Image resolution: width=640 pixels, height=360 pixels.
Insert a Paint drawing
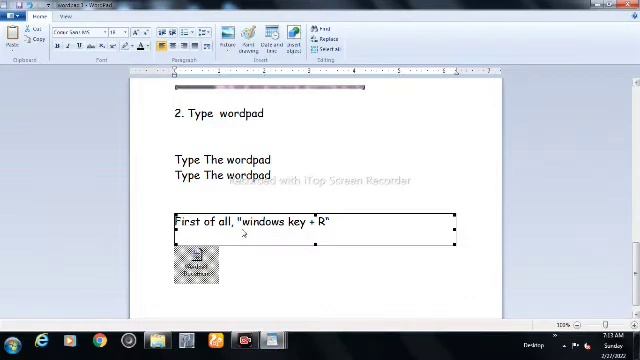point(249,39)
